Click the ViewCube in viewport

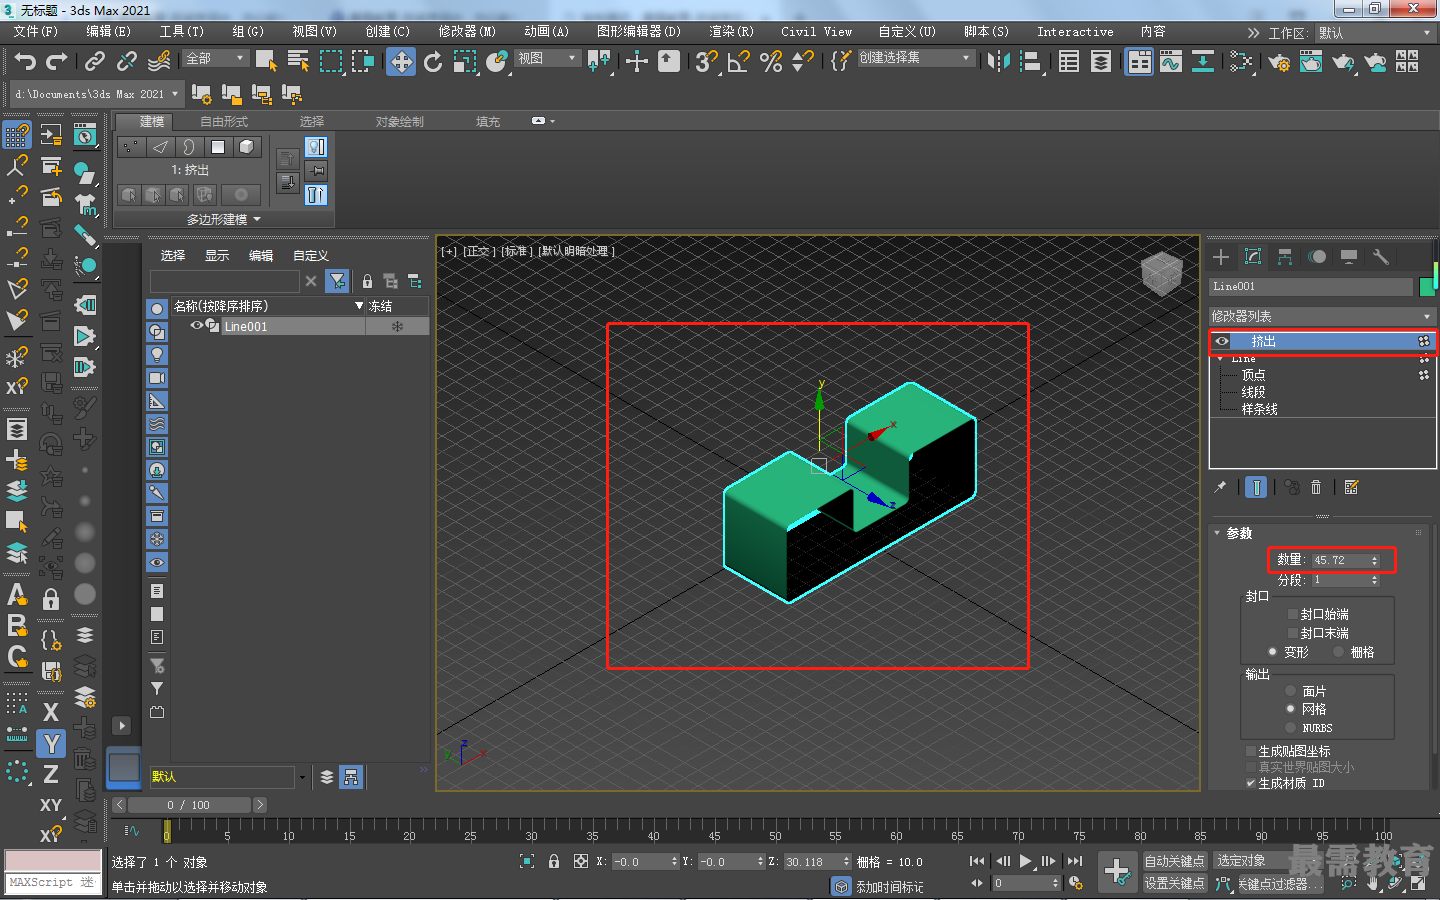(x=1161, y=273)
